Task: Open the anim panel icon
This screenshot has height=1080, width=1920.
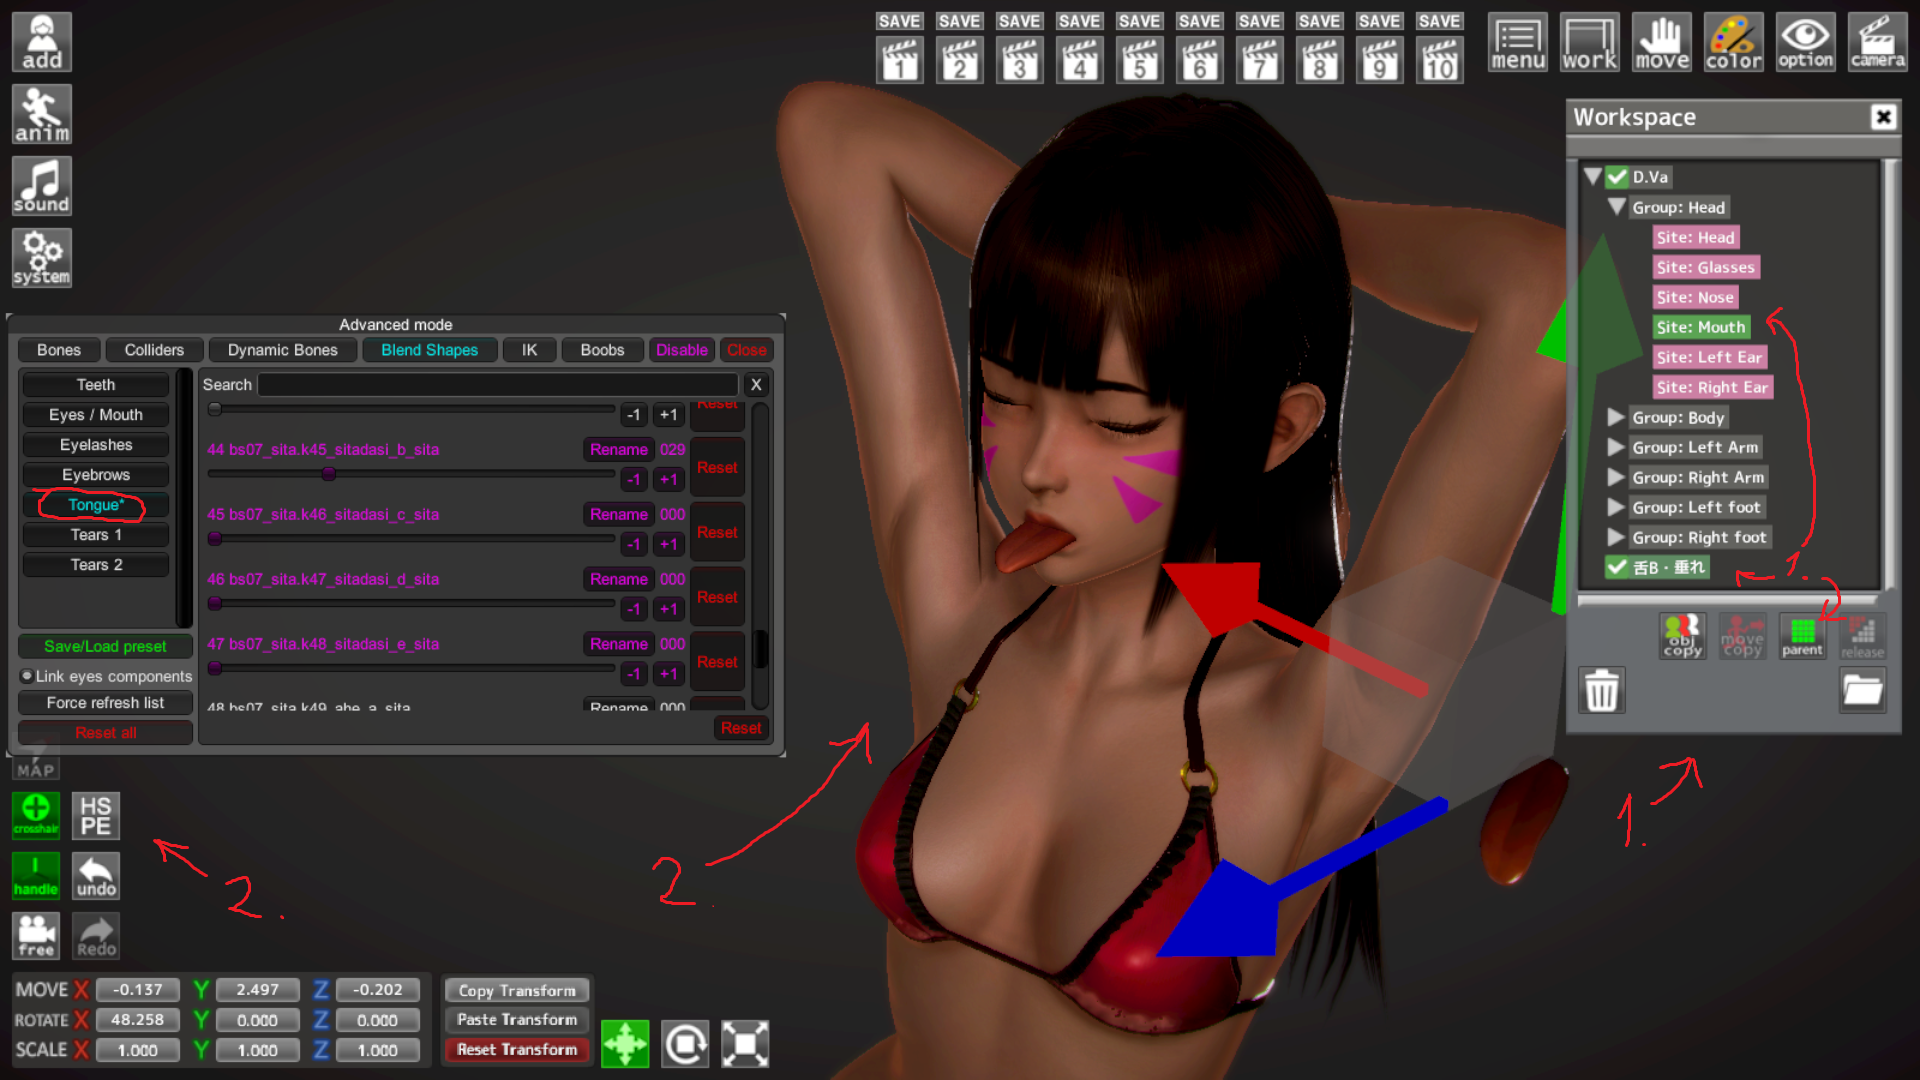Action: coord(42,114)
